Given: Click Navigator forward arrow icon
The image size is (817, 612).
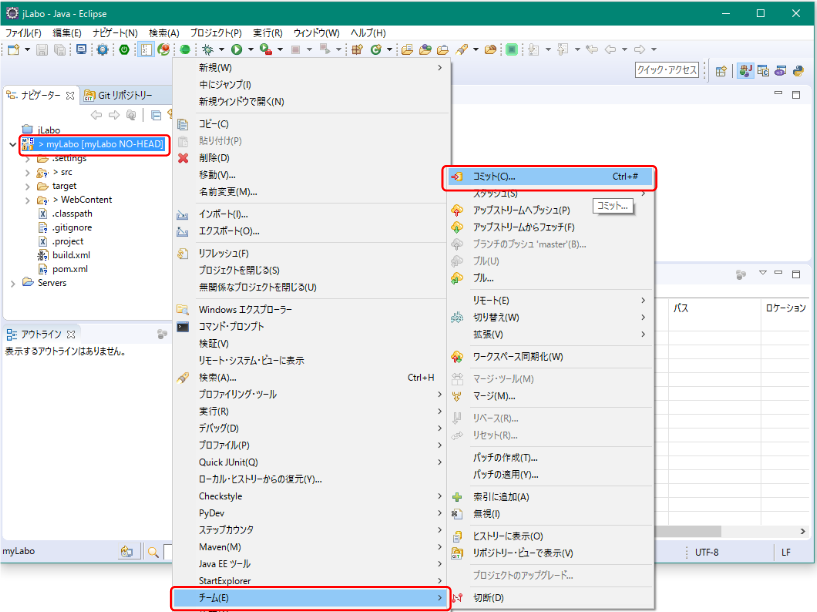Looking at the screenshot, I should tap(114, 115).
